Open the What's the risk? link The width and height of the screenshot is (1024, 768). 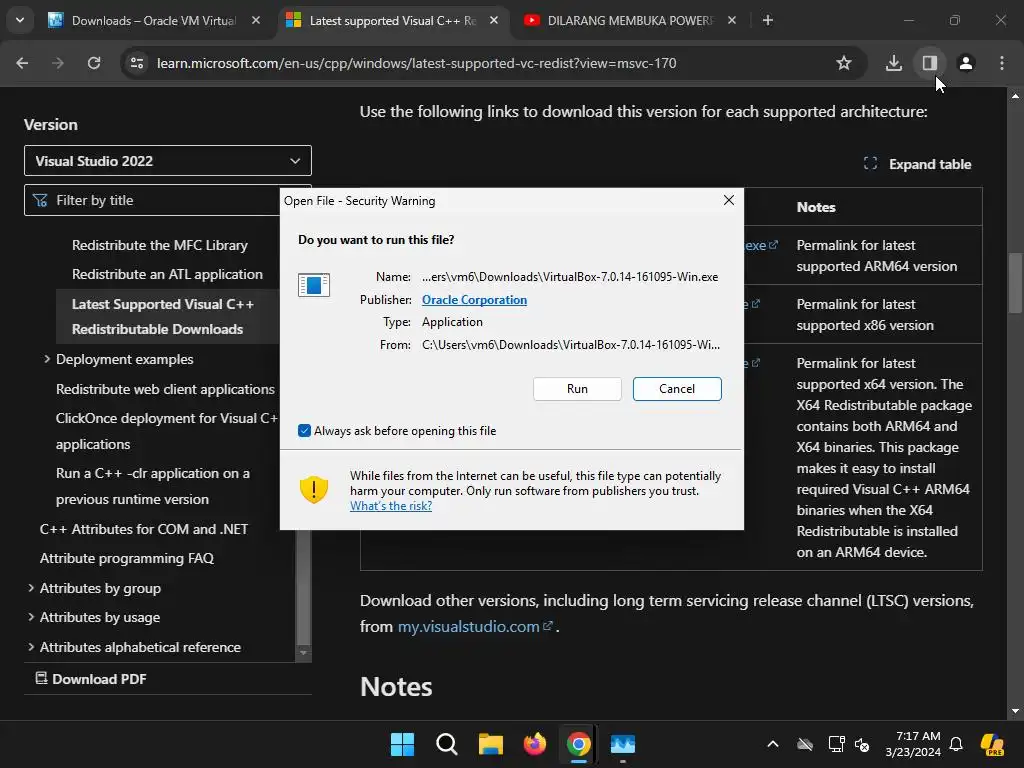tap(391, 505)
